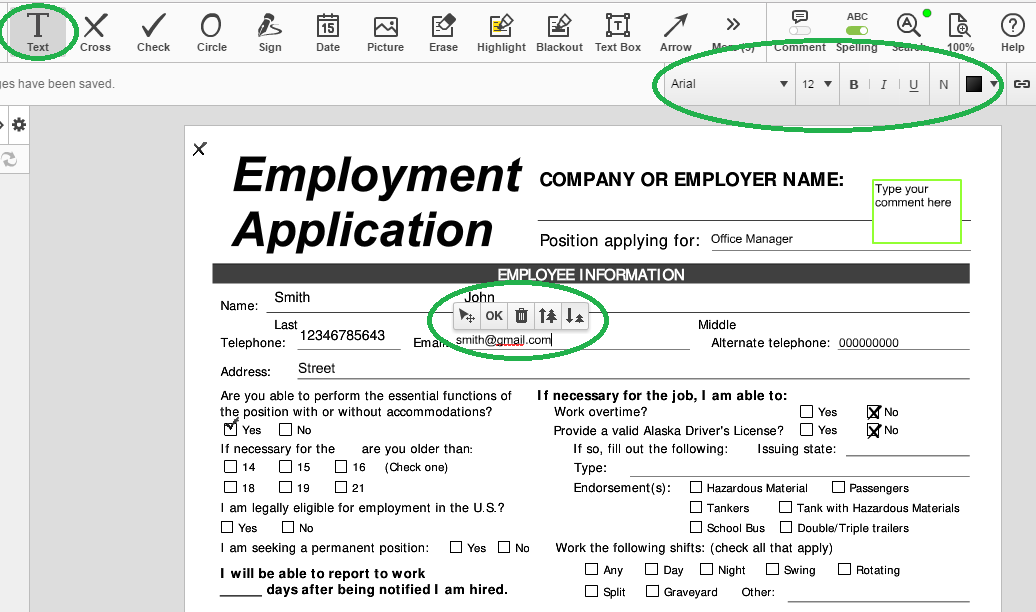Check No for accommodations question
Viewport: 1036px width, 612px height.
coord(285,430)
